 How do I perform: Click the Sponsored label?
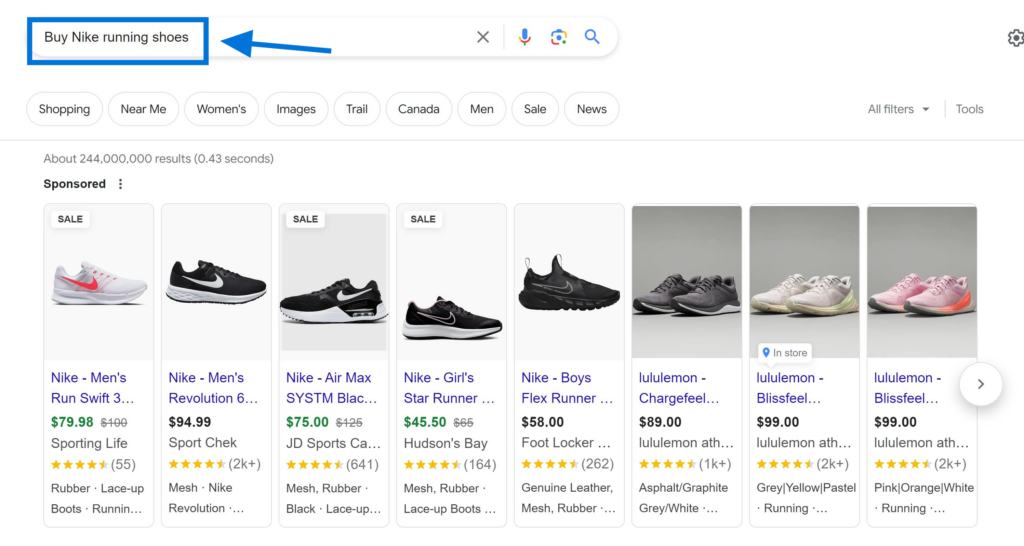(x=74, y=184)
